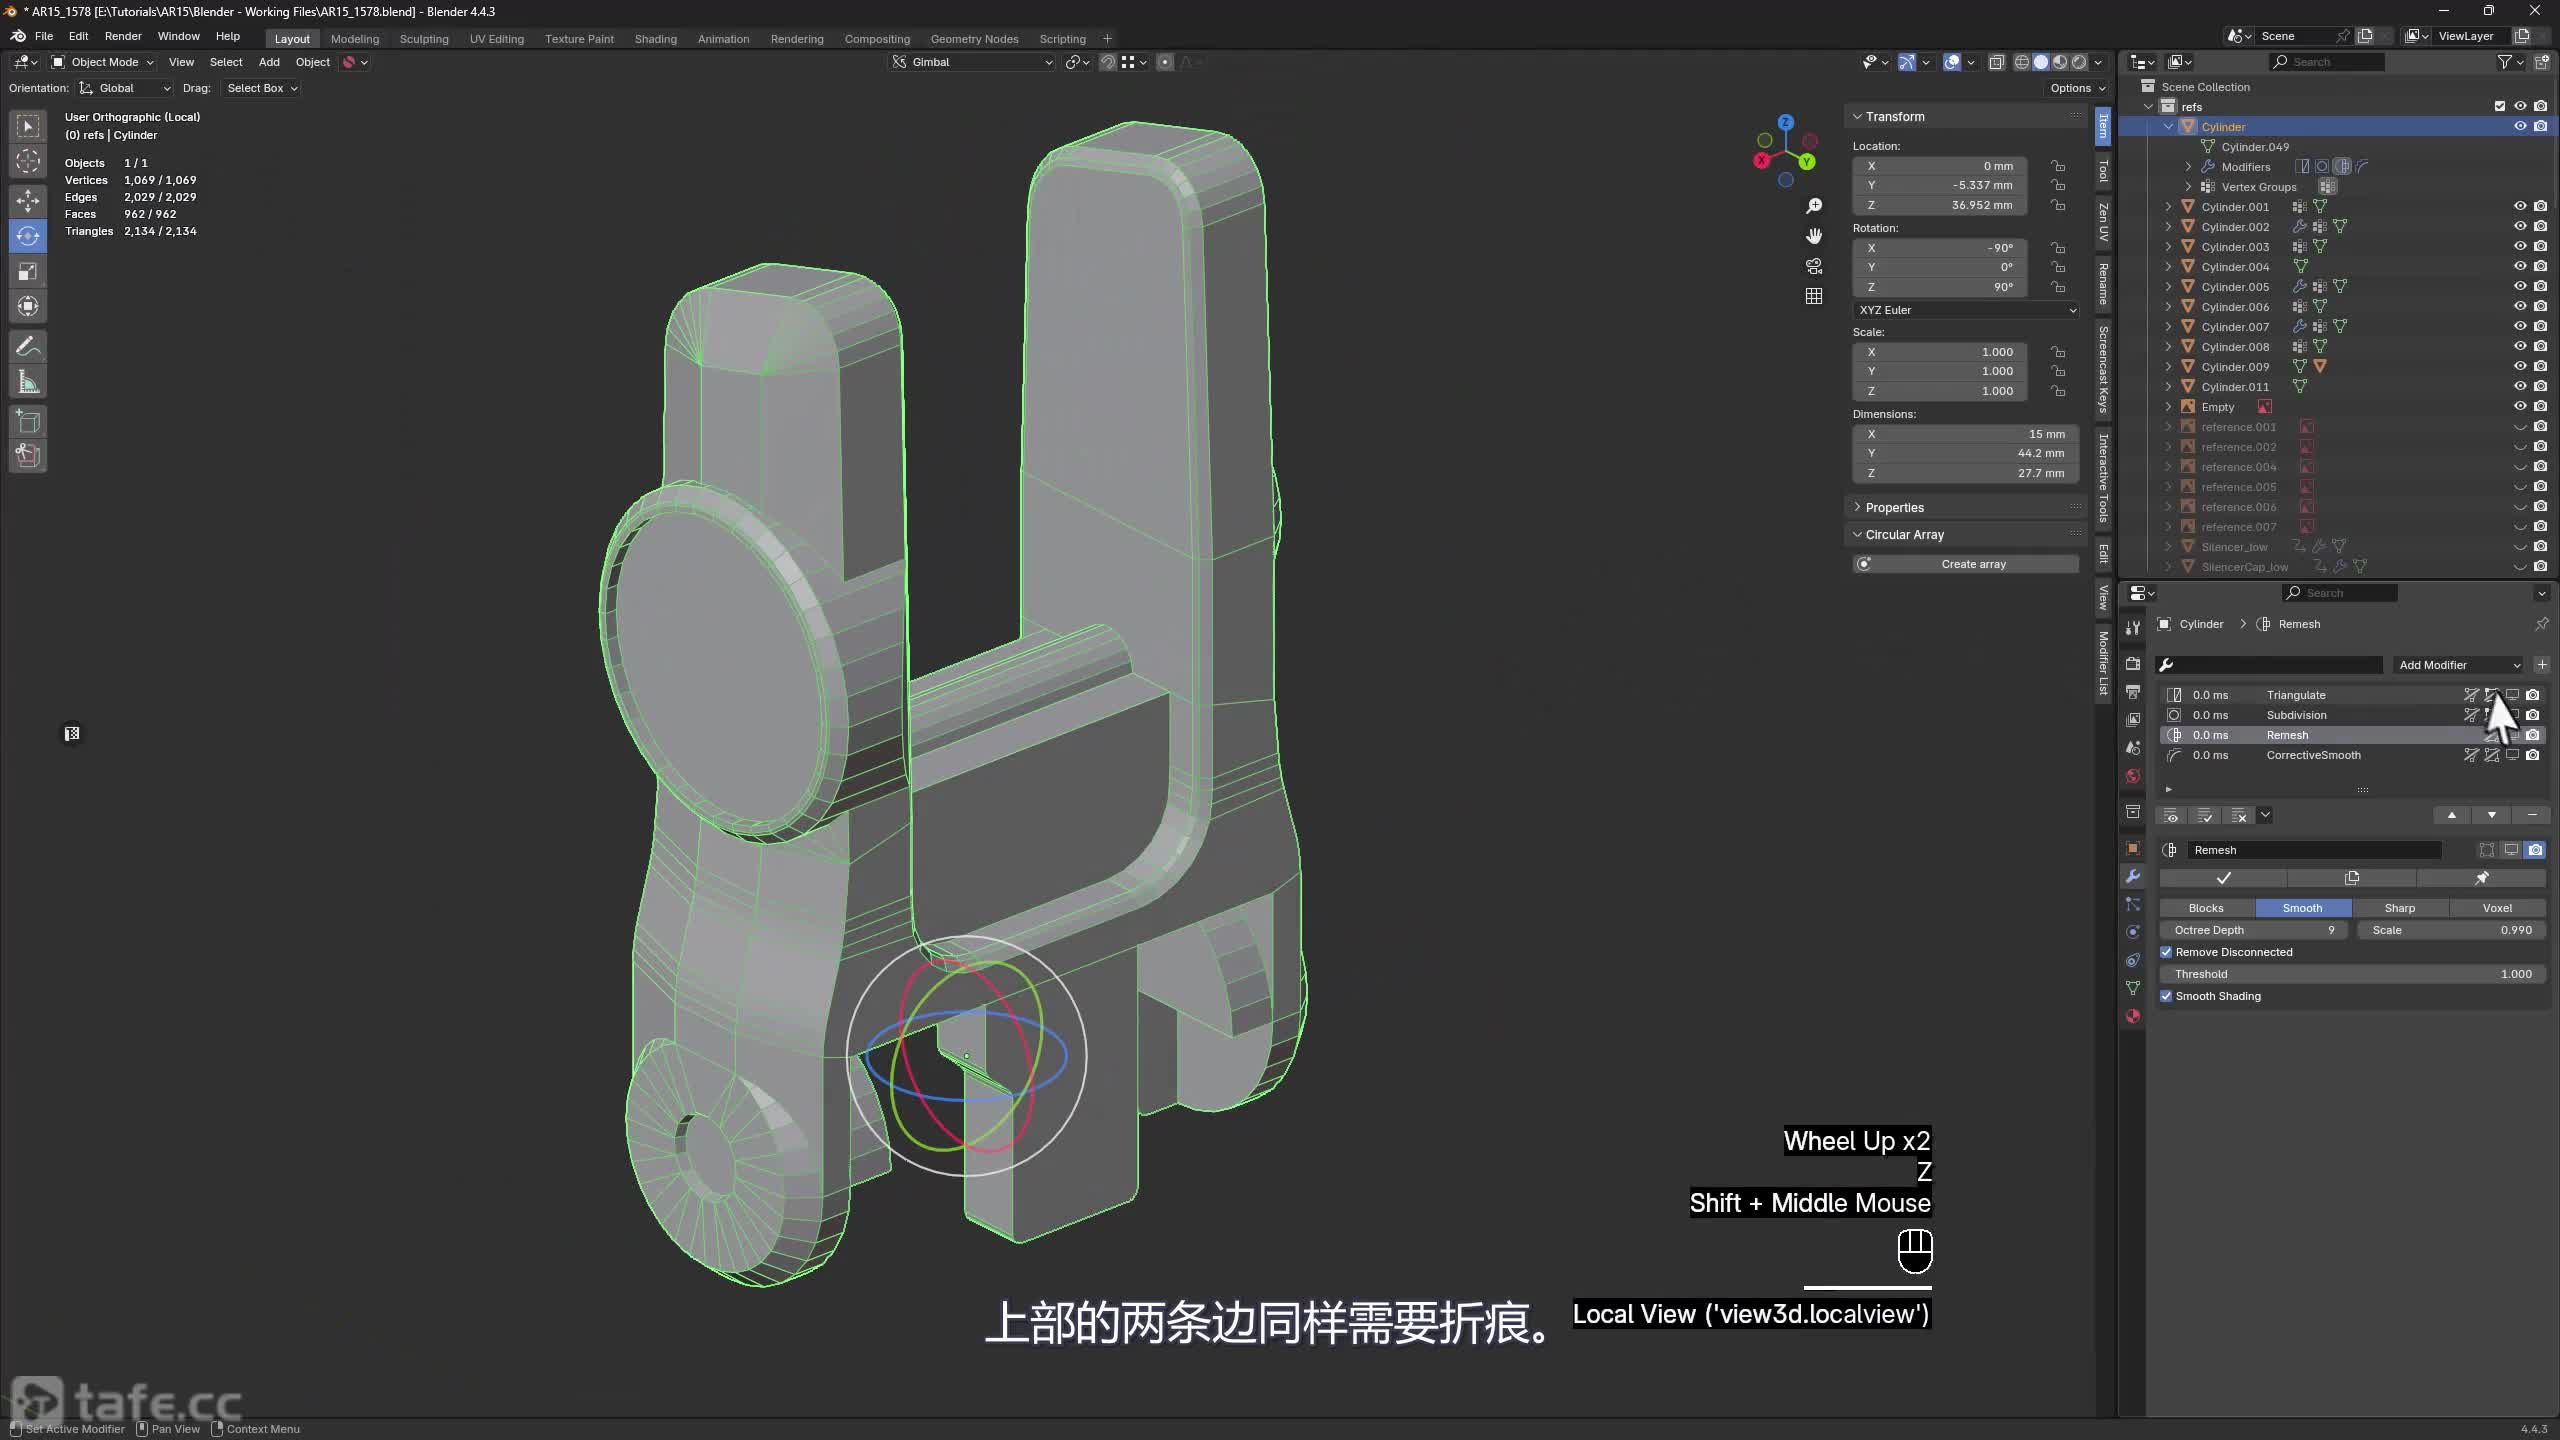
Task: Open the Render menu
Action: pyautogui.click(x=123, y=36)
